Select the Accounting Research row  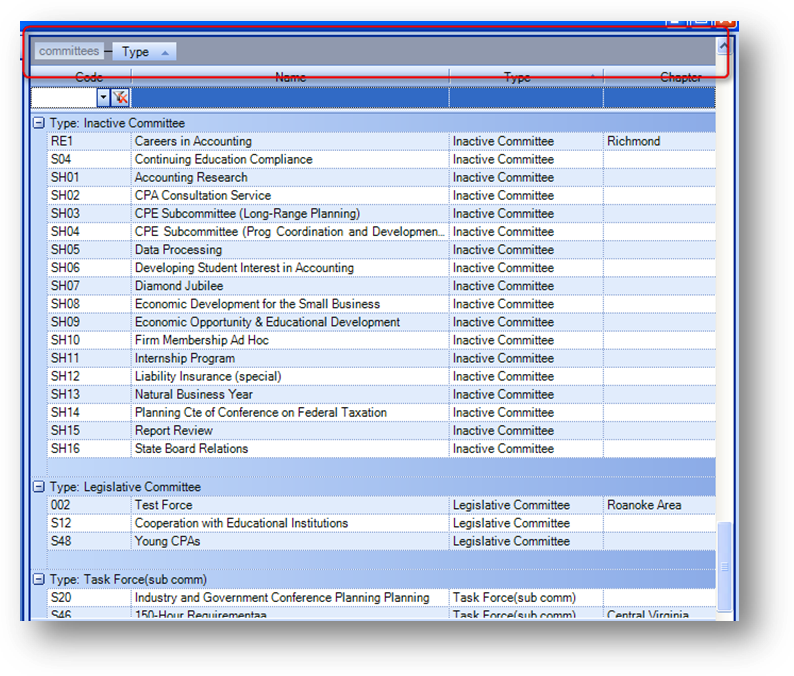pos(382,177)
